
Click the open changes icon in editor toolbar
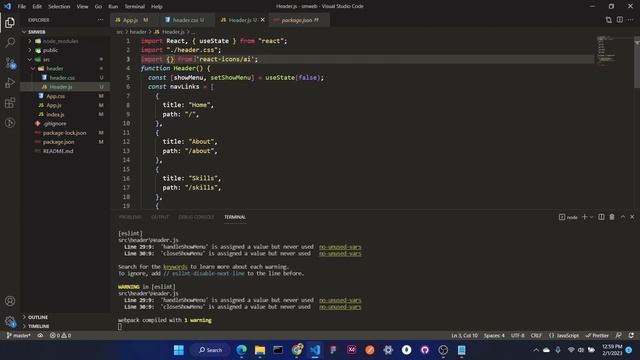(x=609, y=20)
